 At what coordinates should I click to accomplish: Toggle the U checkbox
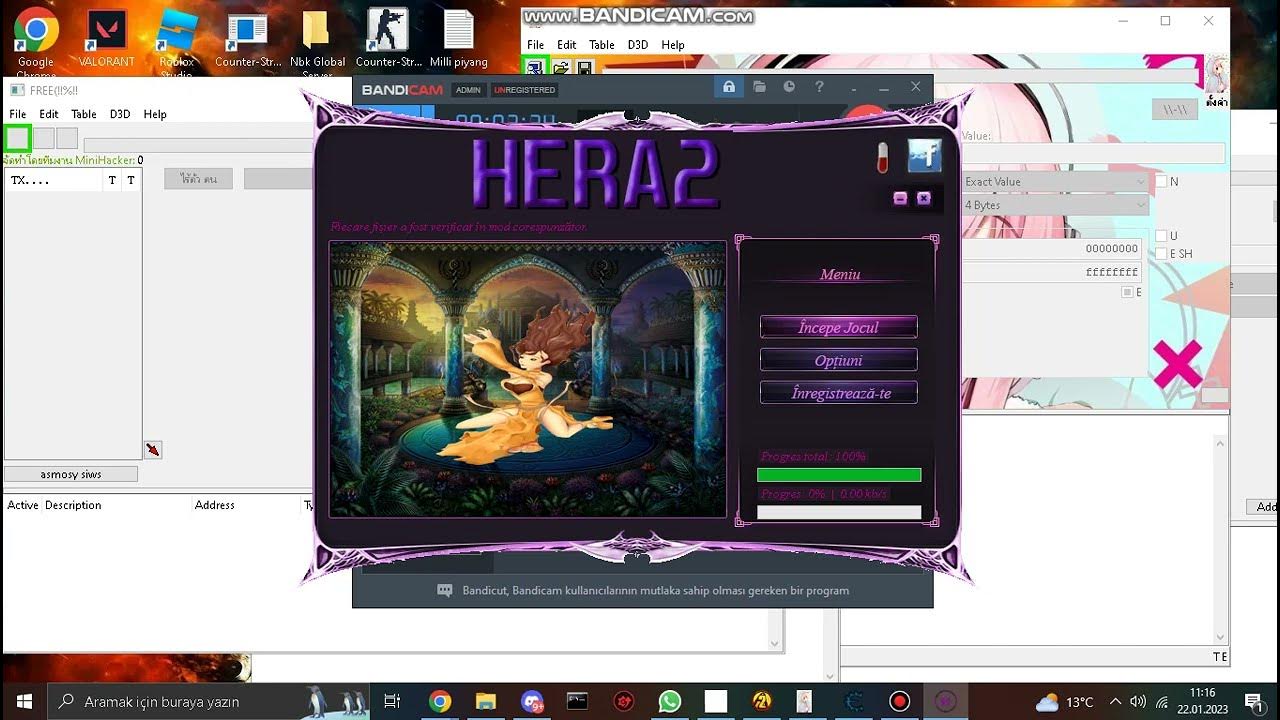[x=1161, y=236]
